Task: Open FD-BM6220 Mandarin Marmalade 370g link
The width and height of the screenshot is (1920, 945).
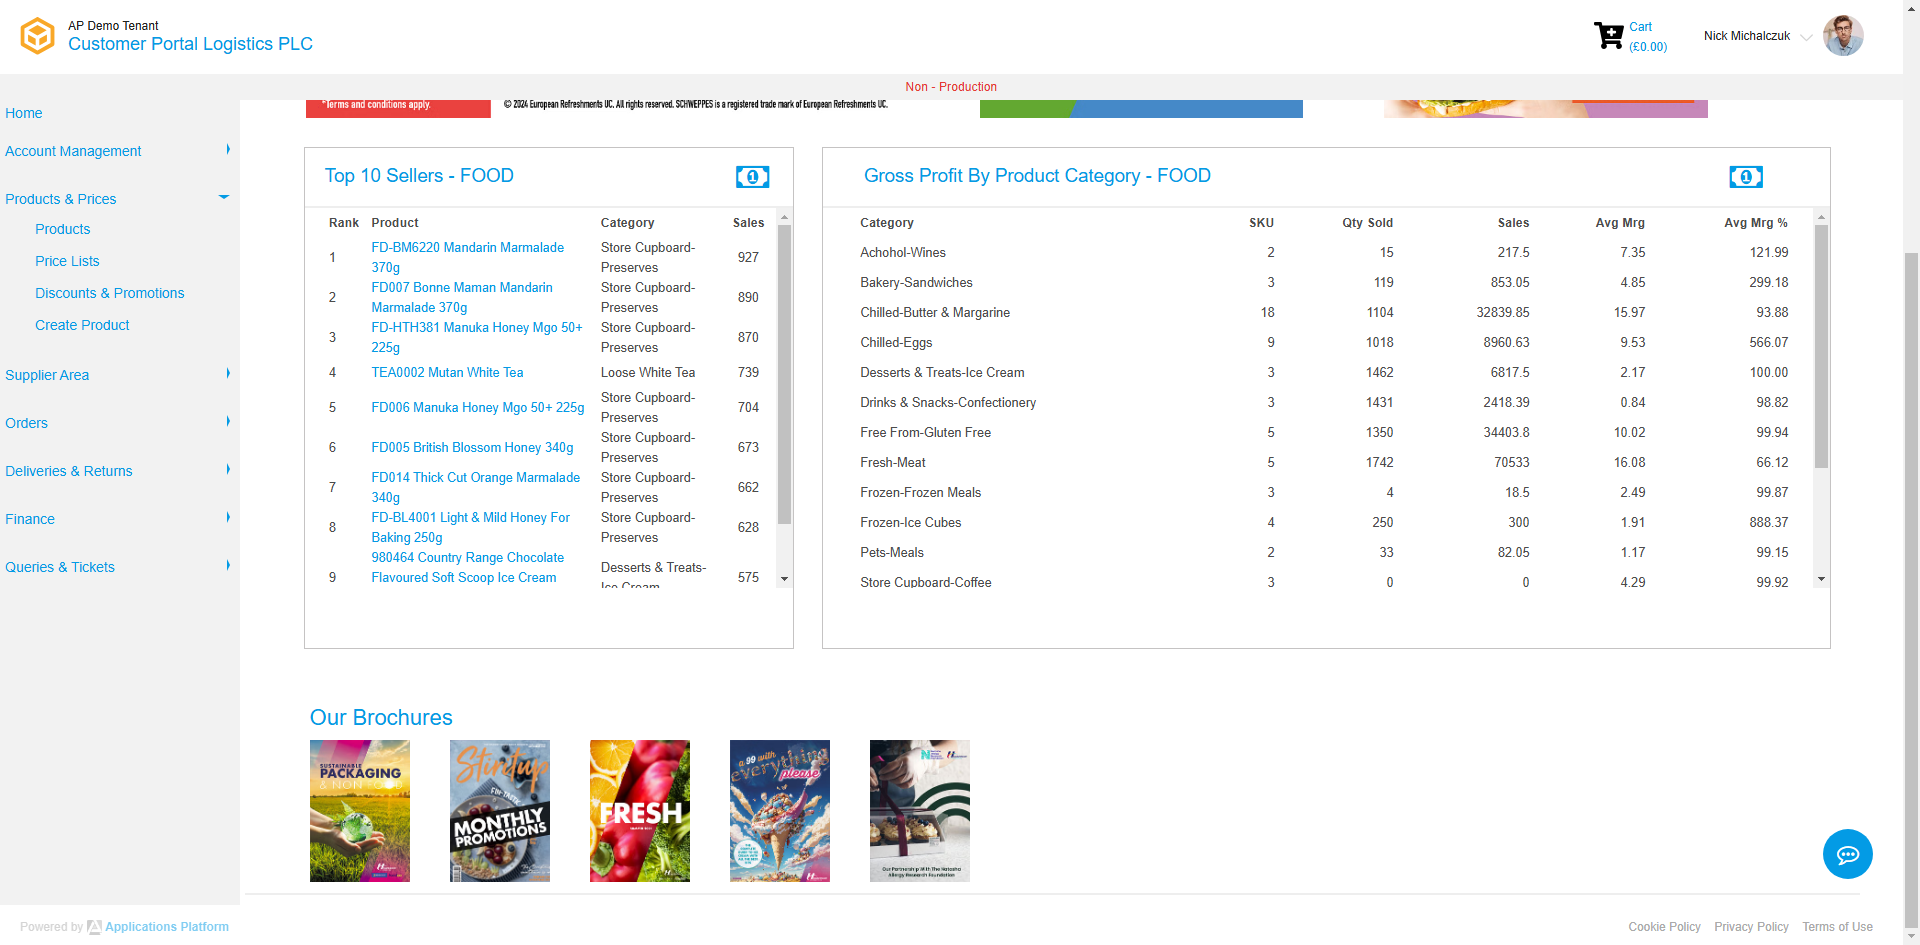Action: click(x=467, y=257)
